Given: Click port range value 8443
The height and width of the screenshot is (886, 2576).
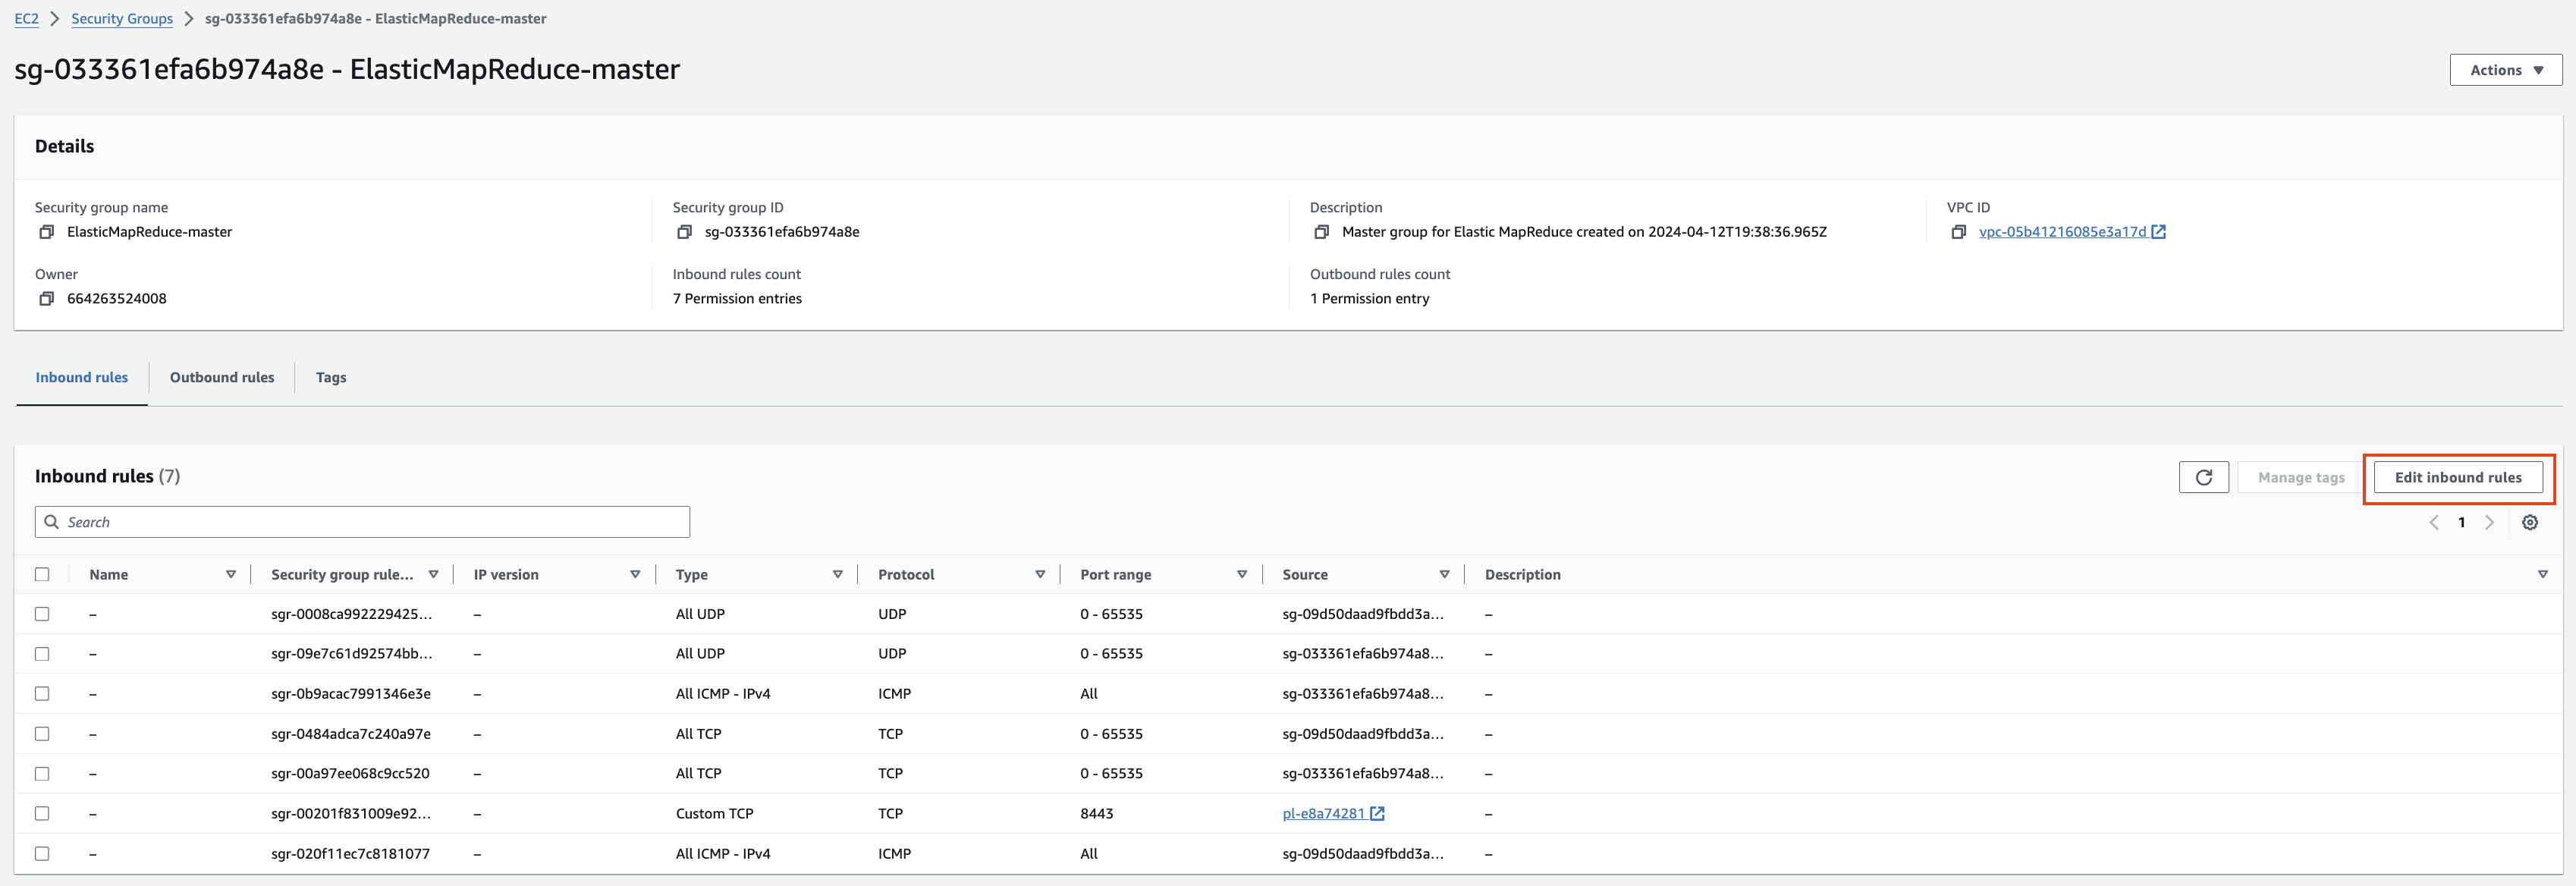Looking at the screenshot, I should pyautogui.click(x=1097, y=814).
